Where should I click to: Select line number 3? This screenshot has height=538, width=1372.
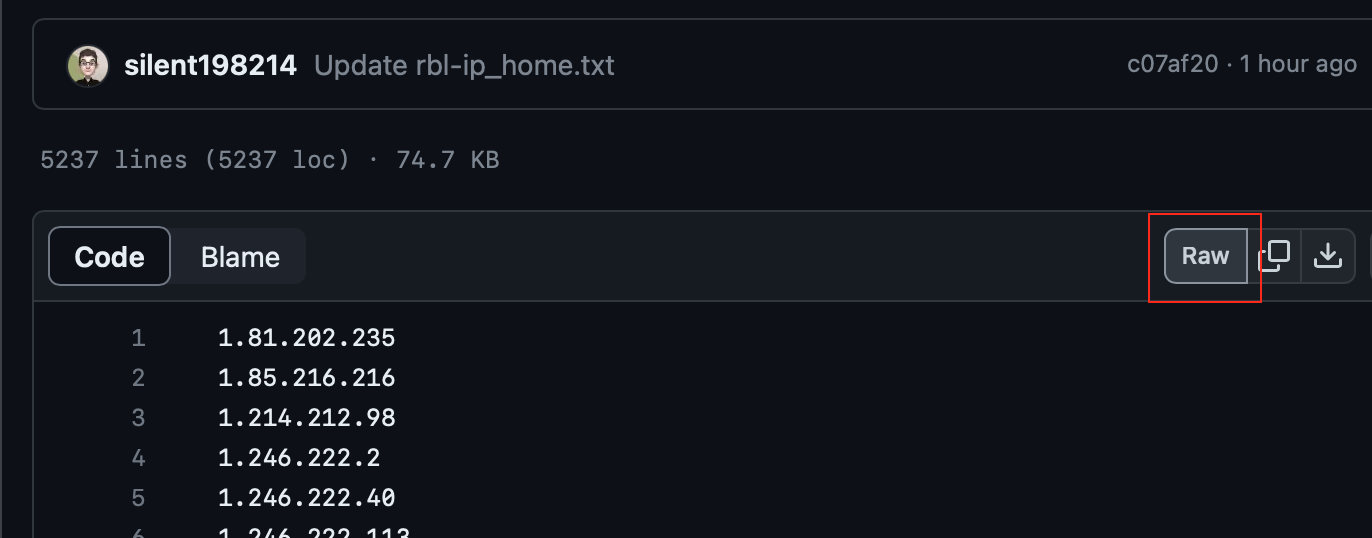pos(138,418)
